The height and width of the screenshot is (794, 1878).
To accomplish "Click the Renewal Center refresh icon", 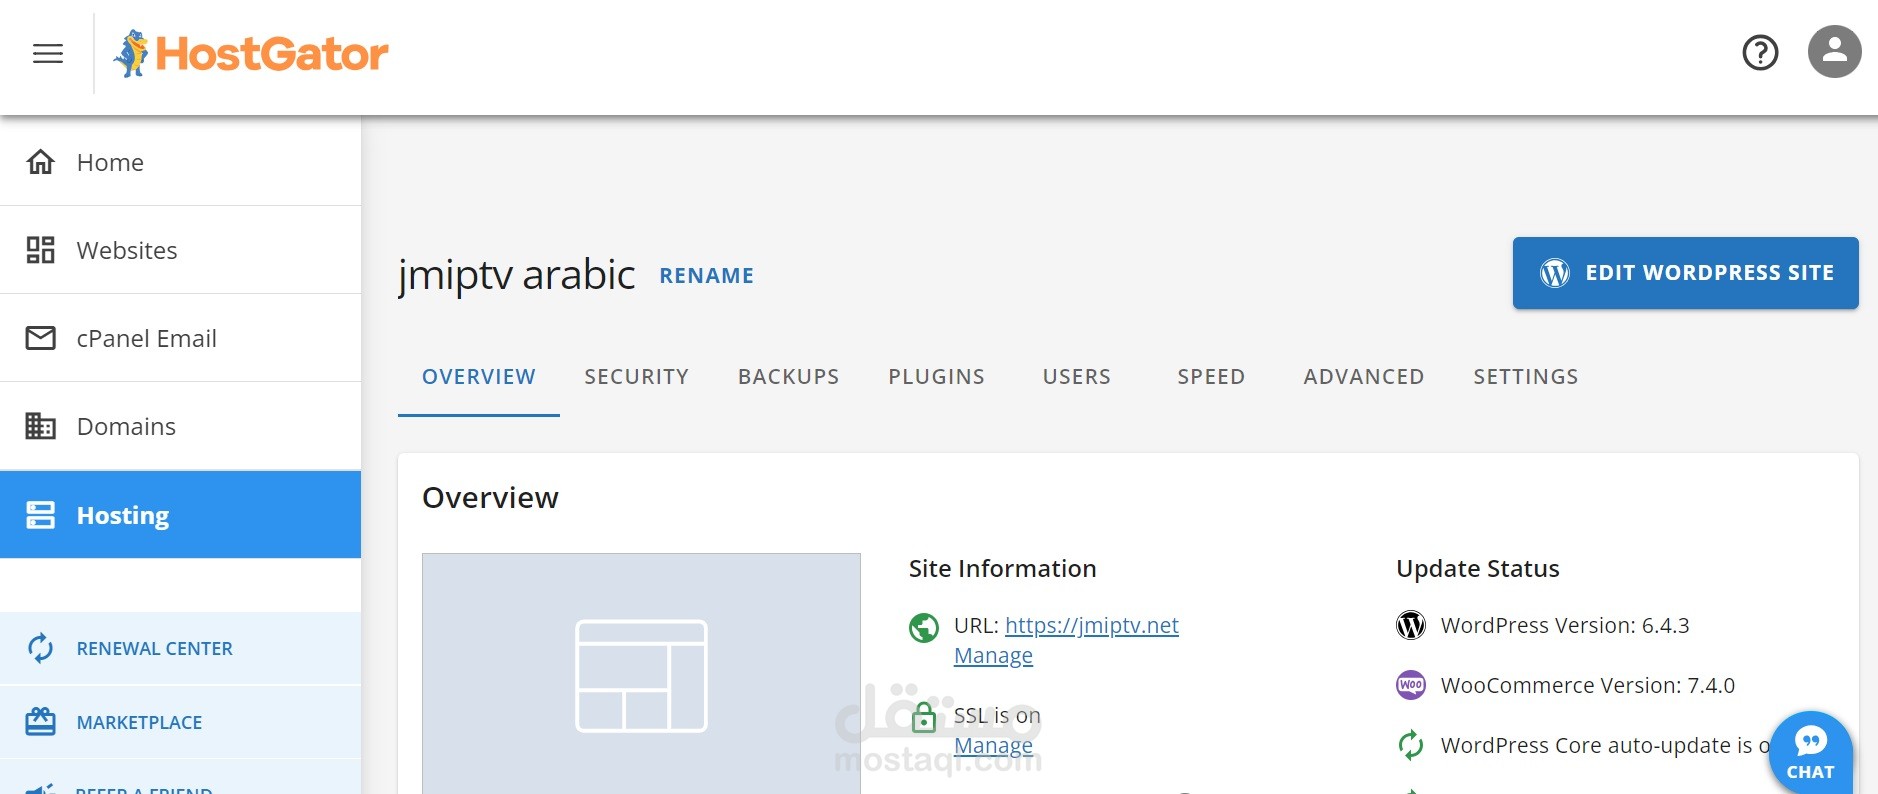I will click(x=40, y=648).
